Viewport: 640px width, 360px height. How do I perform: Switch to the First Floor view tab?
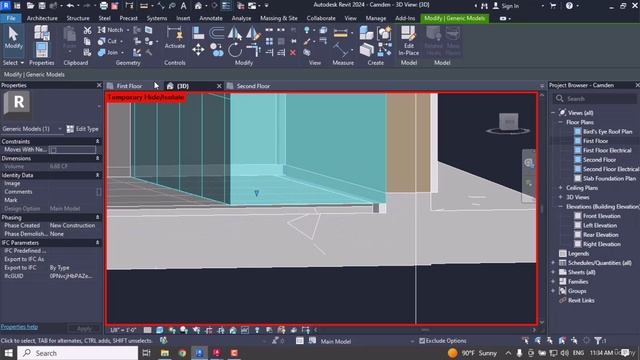pos(129,86)
